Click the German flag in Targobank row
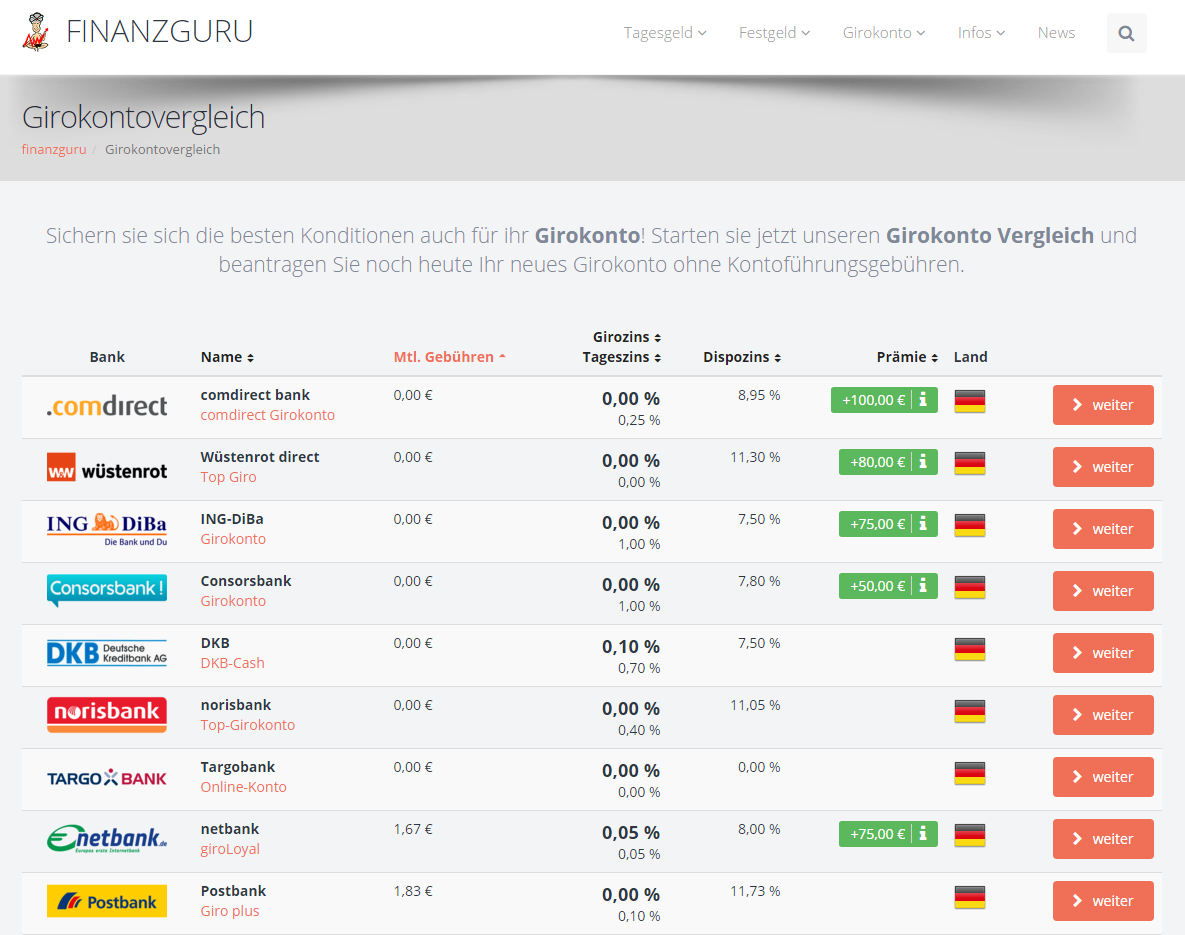Viewport: 1185px width, 935px height. pos(970,773)
